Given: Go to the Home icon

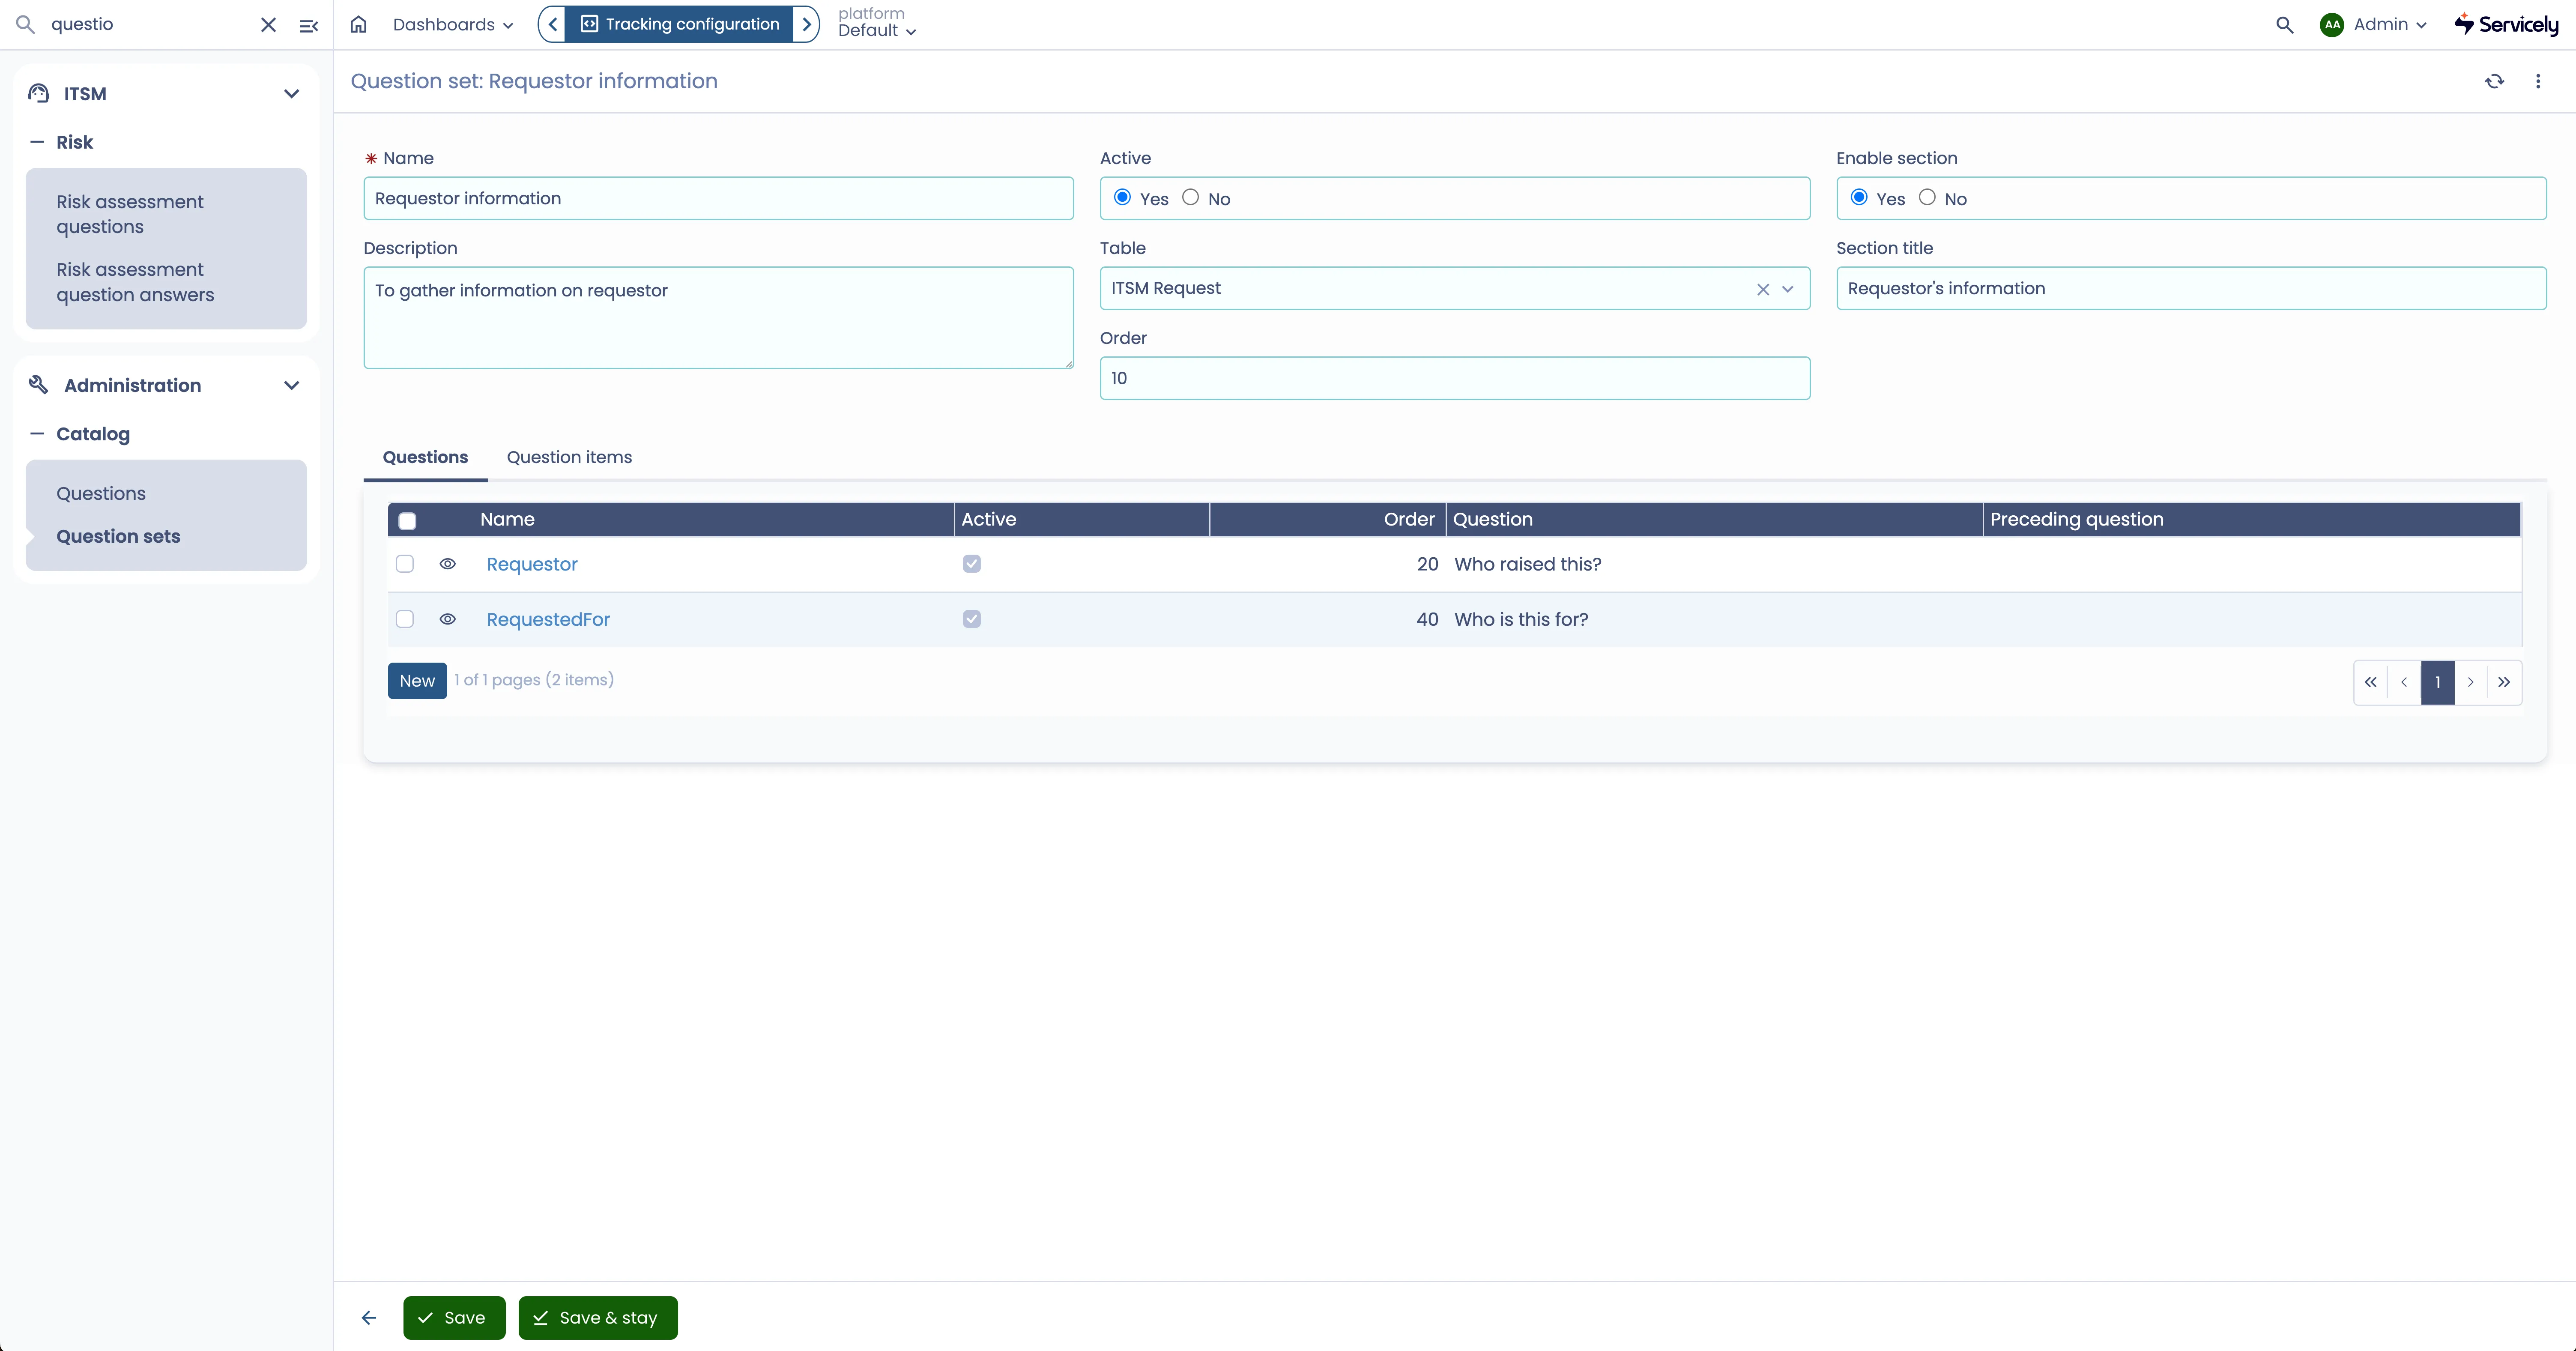Looking at the screenshot, I should 359,25.
